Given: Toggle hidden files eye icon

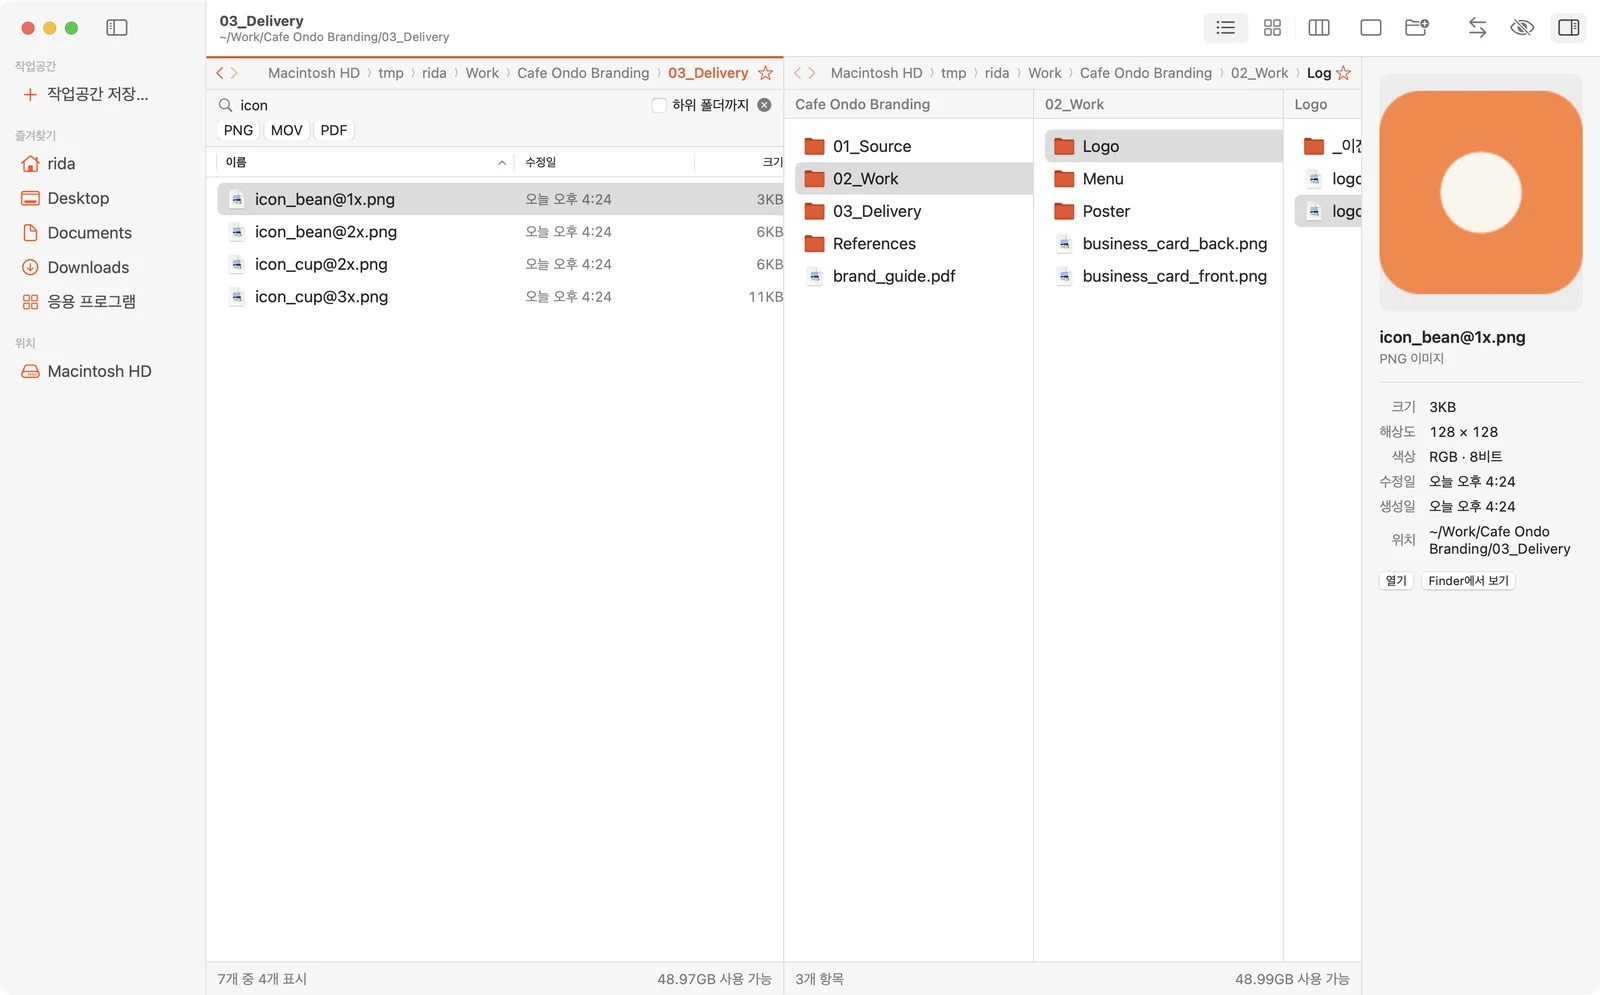Looking at the screenshot, I should click(1522, 28).
